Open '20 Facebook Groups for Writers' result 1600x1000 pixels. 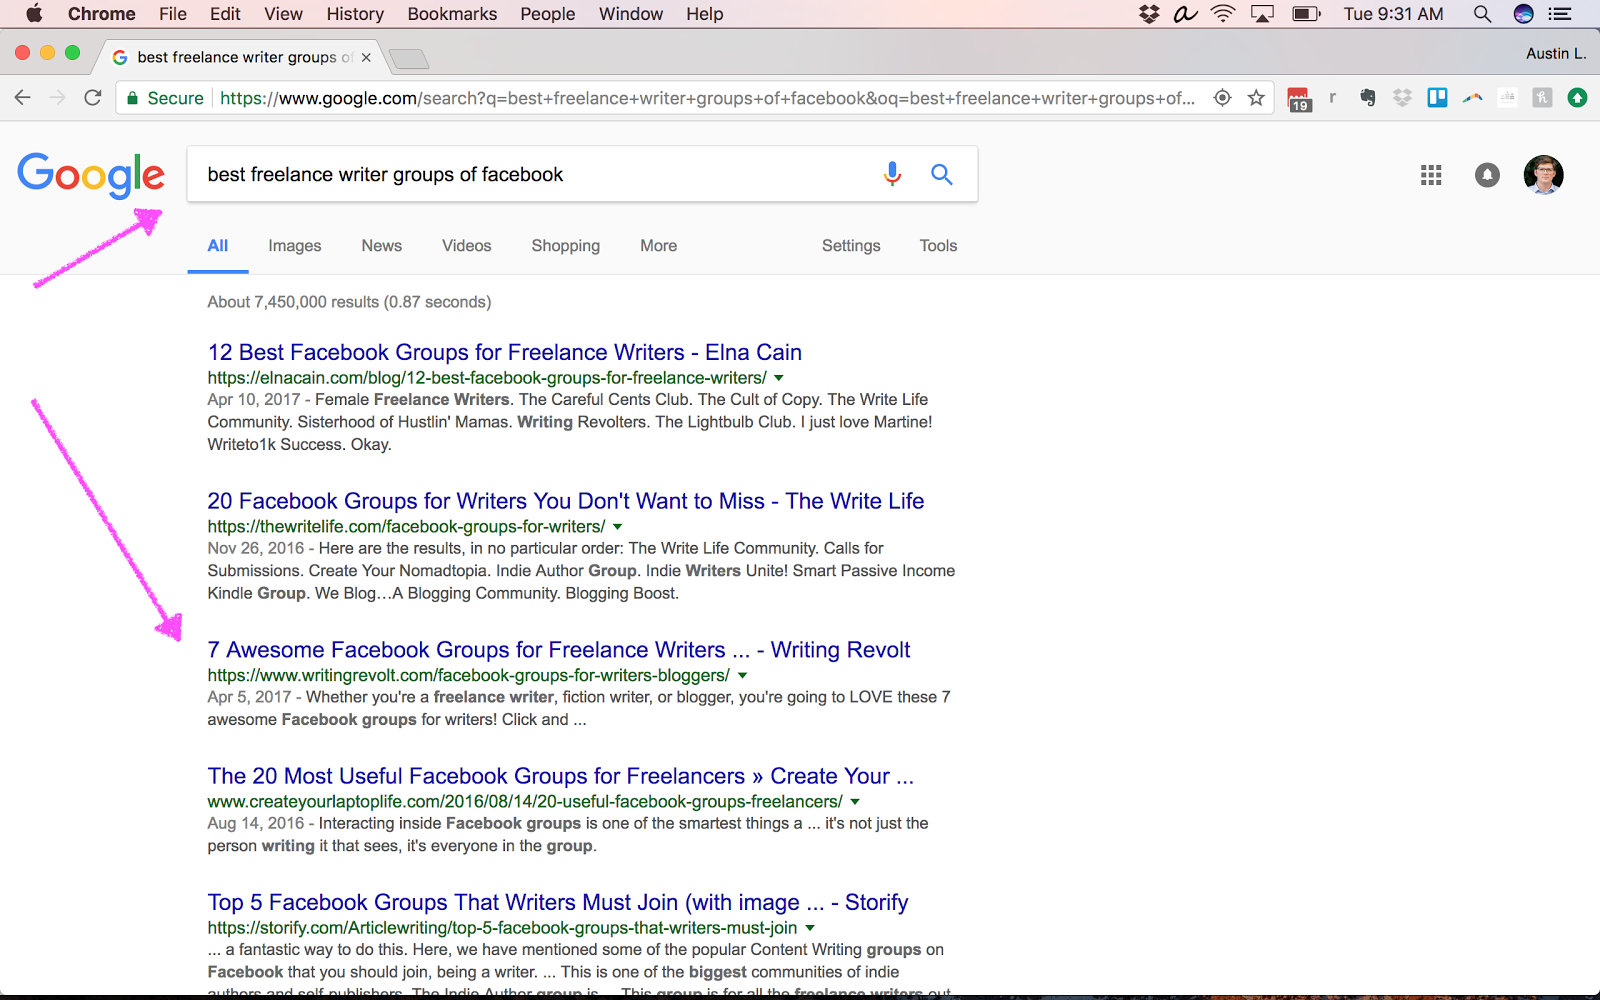566,501
